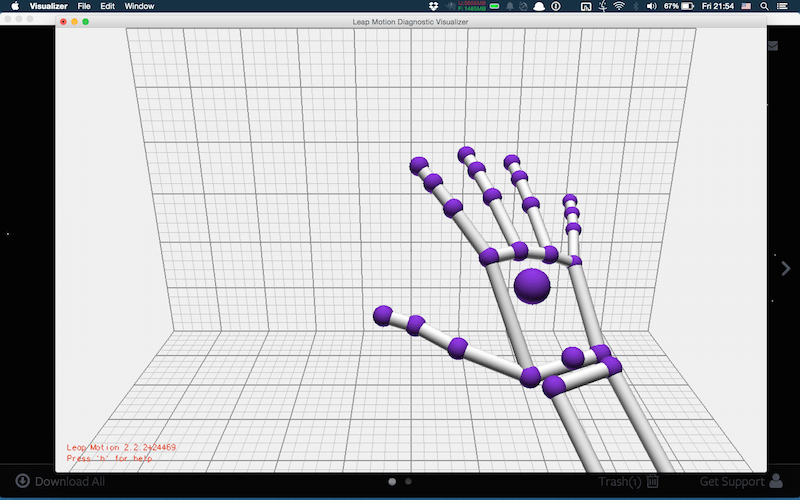Select the second page indicator dot
The height and width of the screenshot is (500, 800).
408,481
